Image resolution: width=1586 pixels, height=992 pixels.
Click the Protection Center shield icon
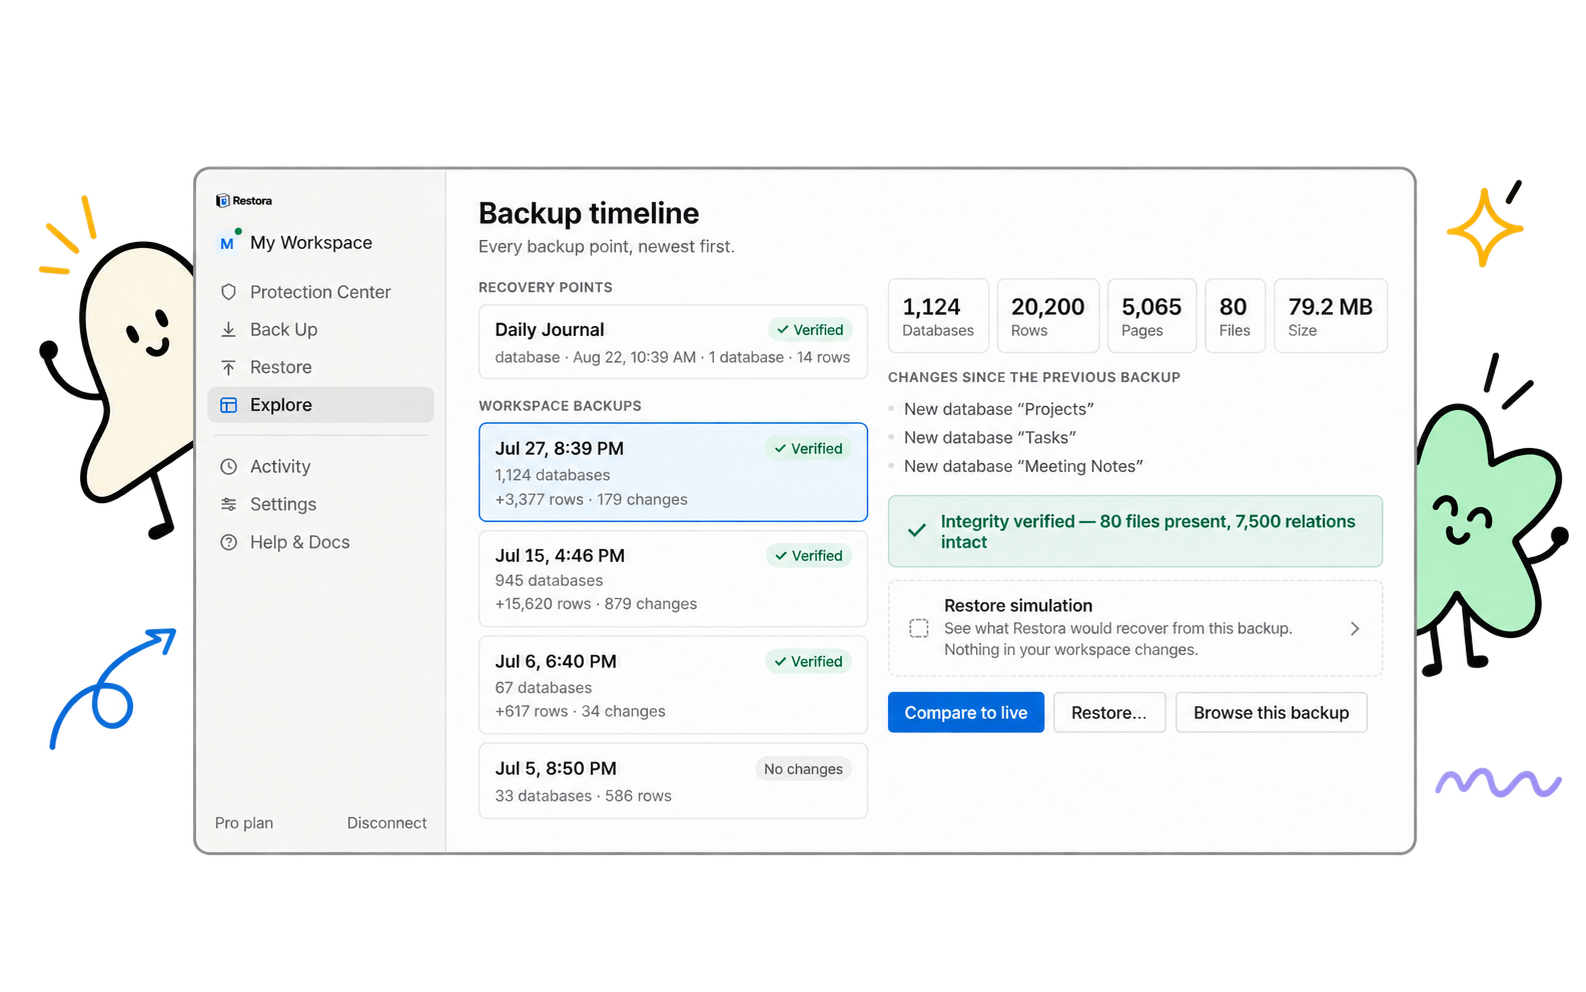229,292
